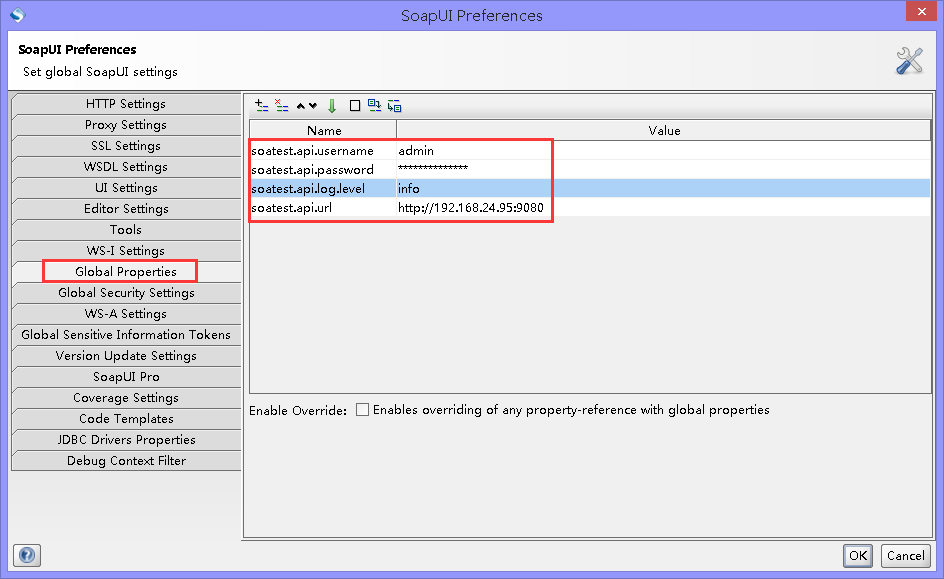Clear property values with square icon
This screenshot has height=579, width=944.
tap(355, 106)
